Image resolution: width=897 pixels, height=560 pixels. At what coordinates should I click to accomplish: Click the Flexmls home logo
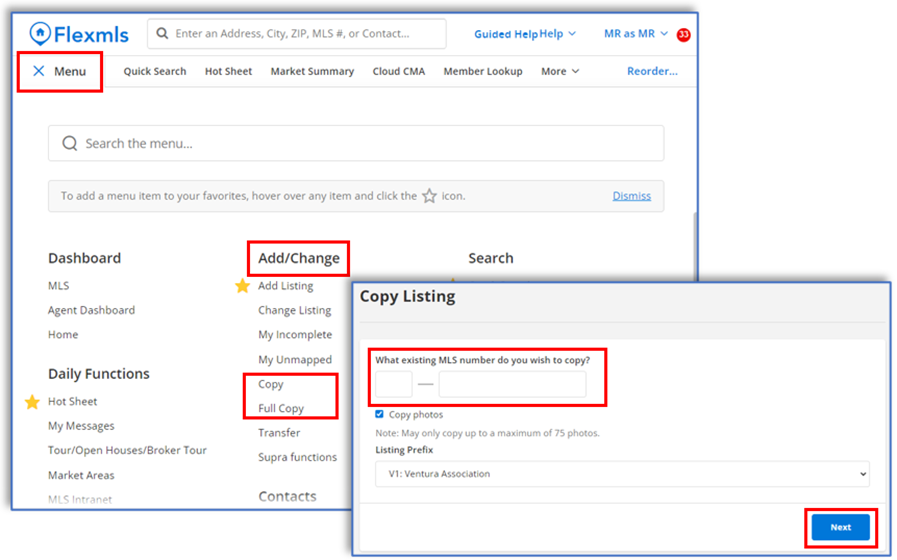(x=79, y=34)
